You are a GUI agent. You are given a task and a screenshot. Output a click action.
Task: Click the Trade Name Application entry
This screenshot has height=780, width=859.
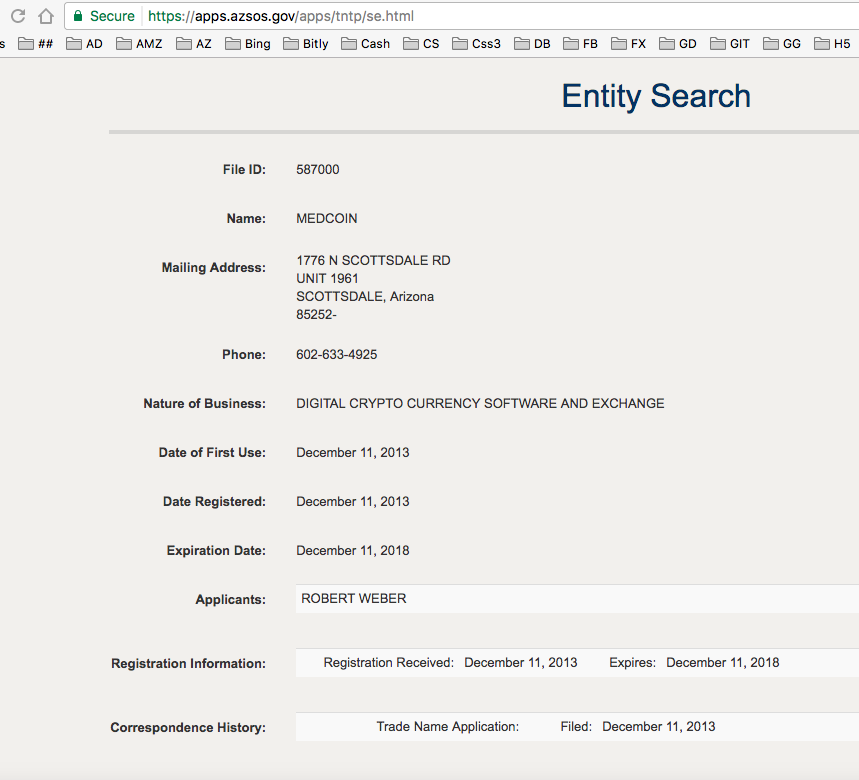(x=448, y=727)
